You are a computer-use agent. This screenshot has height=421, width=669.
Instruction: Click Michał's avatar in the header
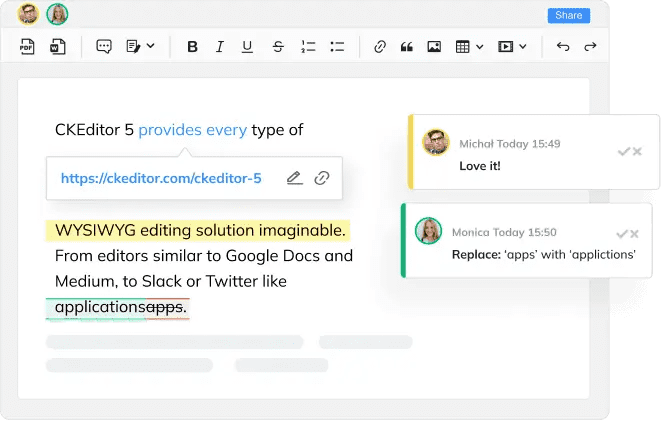[x=28, y=14]
